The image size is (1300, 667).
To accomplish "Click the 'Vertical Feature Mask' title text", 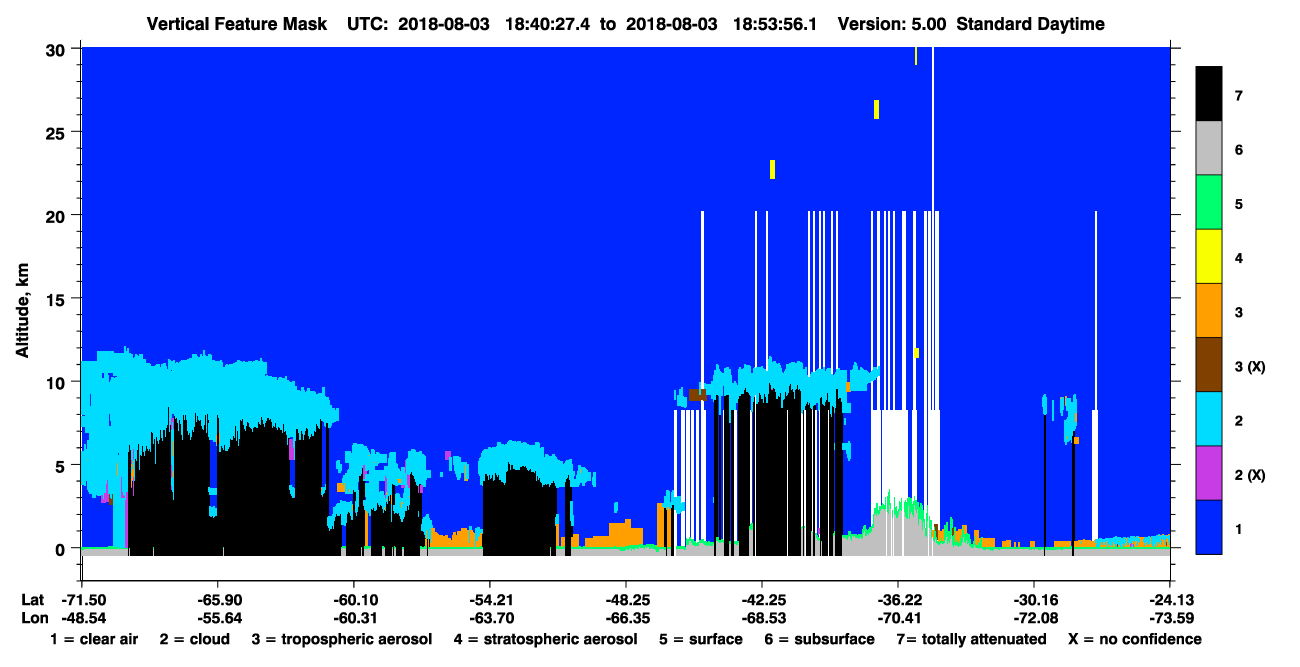I will coord(236,24).
